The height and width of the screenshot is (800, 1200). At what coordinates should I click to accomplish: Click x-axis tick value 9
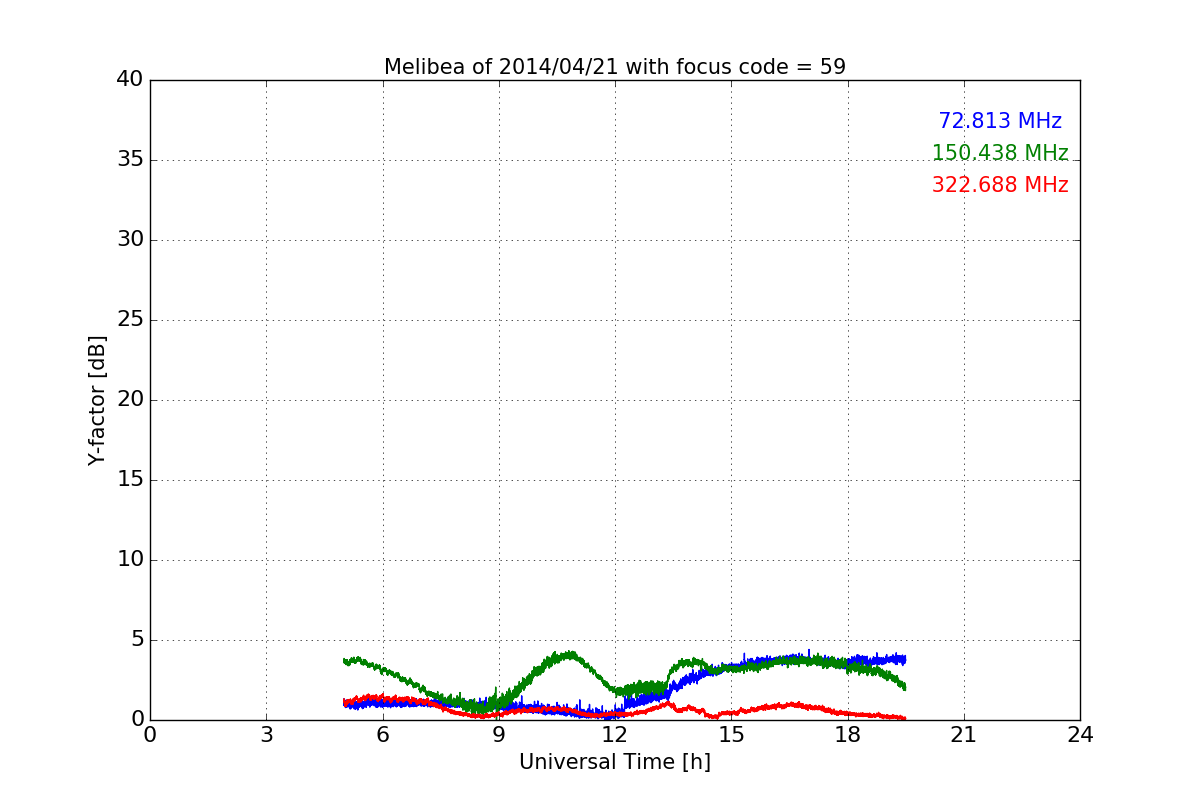[499, 735]
